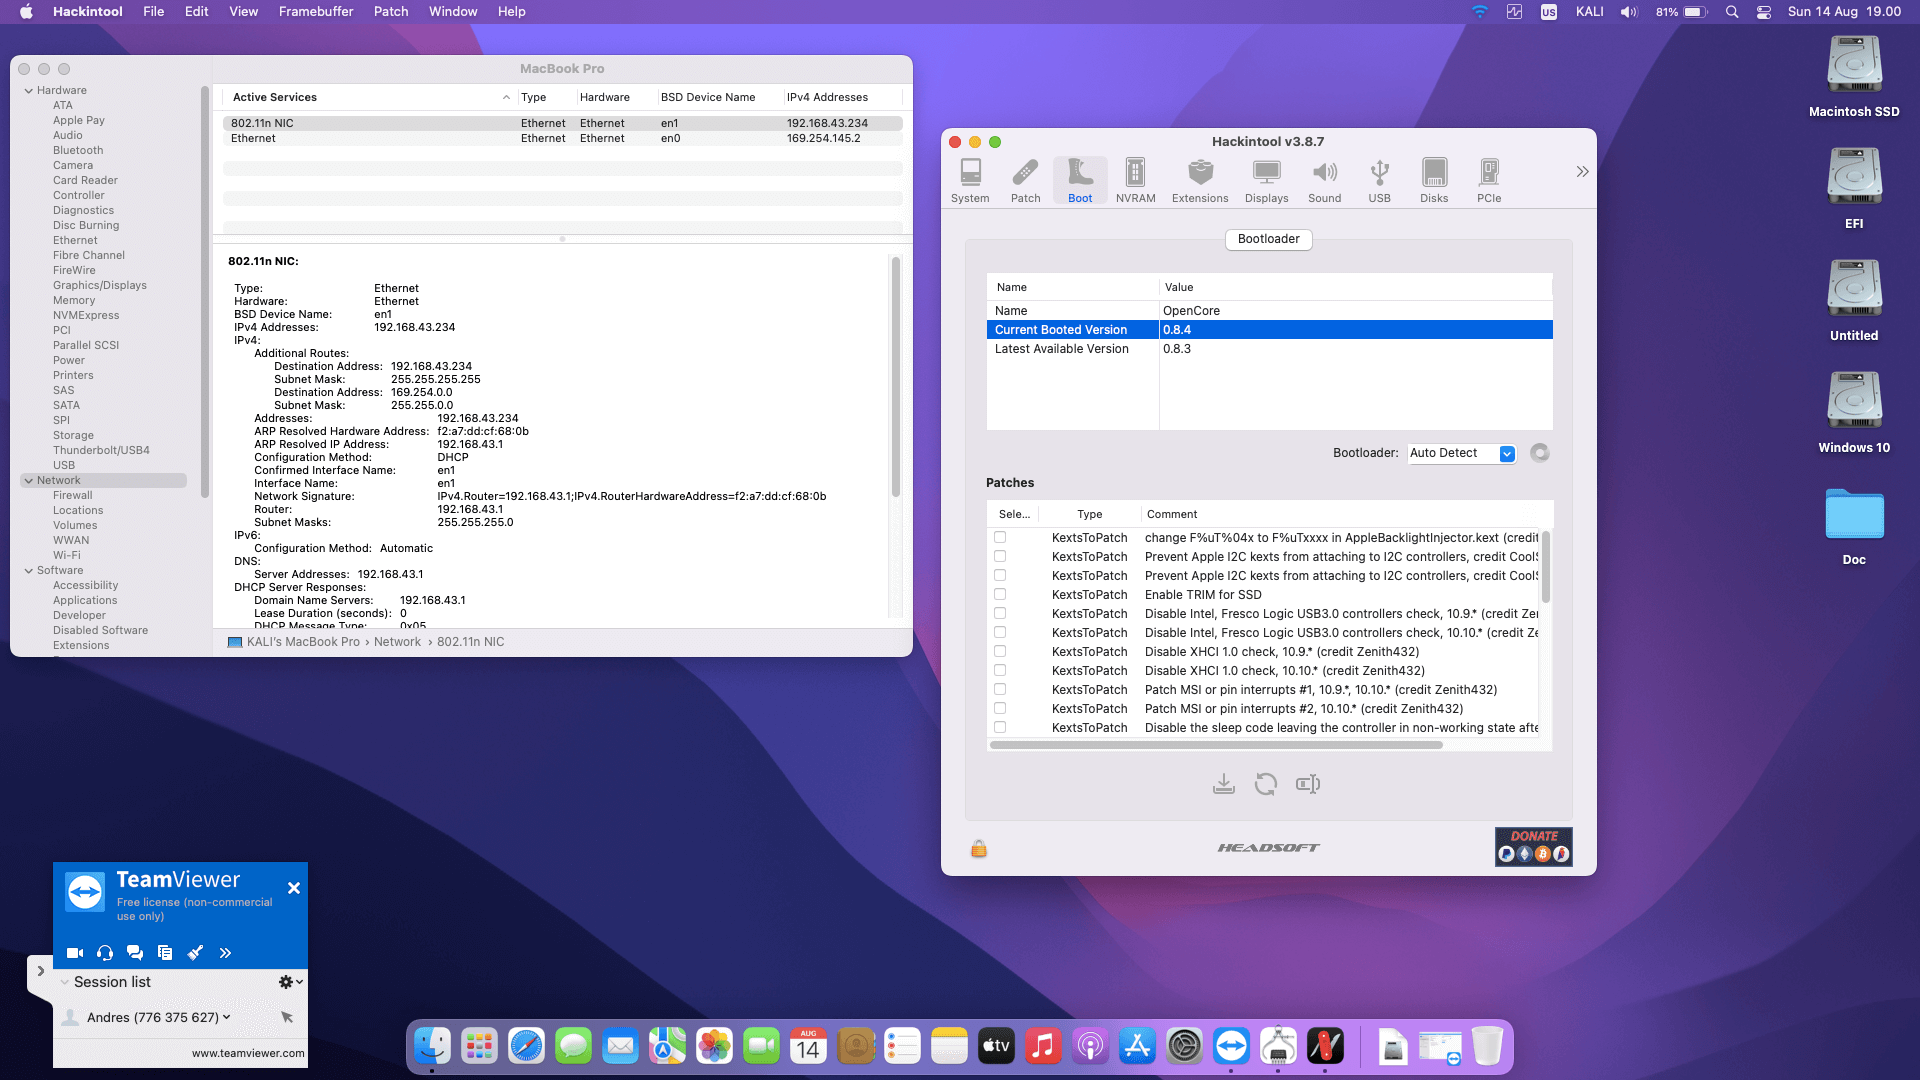Viewport: 1920px width, 1080px height.
Task: Open the NVRAM tab in Hackintool
Action: pyautogui.click(x=1135, y=180)
